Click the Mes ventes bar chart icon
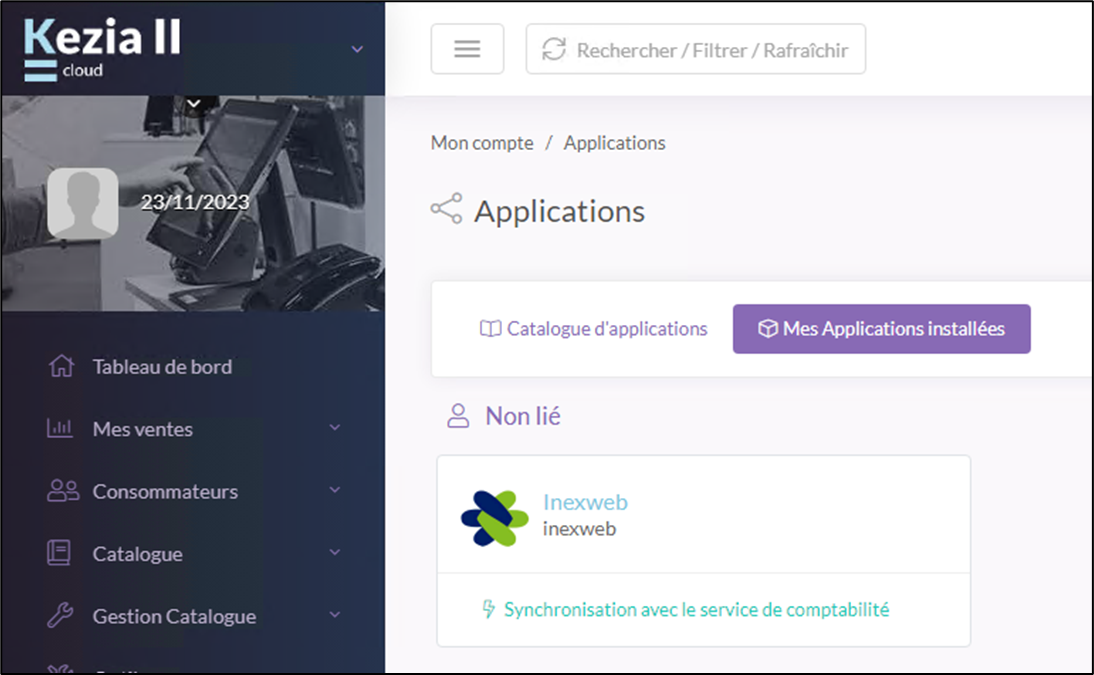This screenshot has height=675, width=1094. coord(61,429)
